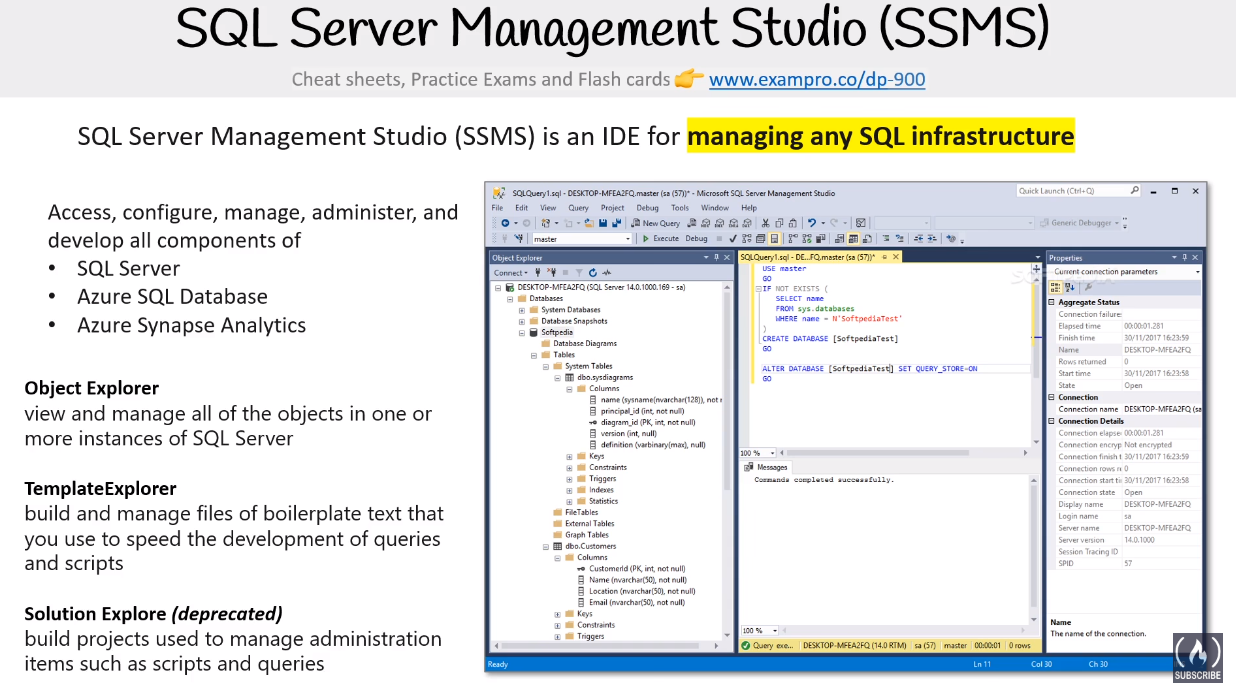Open the exampro.co/dp-900 link
Viewport: 1236px width, 690px height.
817,79
